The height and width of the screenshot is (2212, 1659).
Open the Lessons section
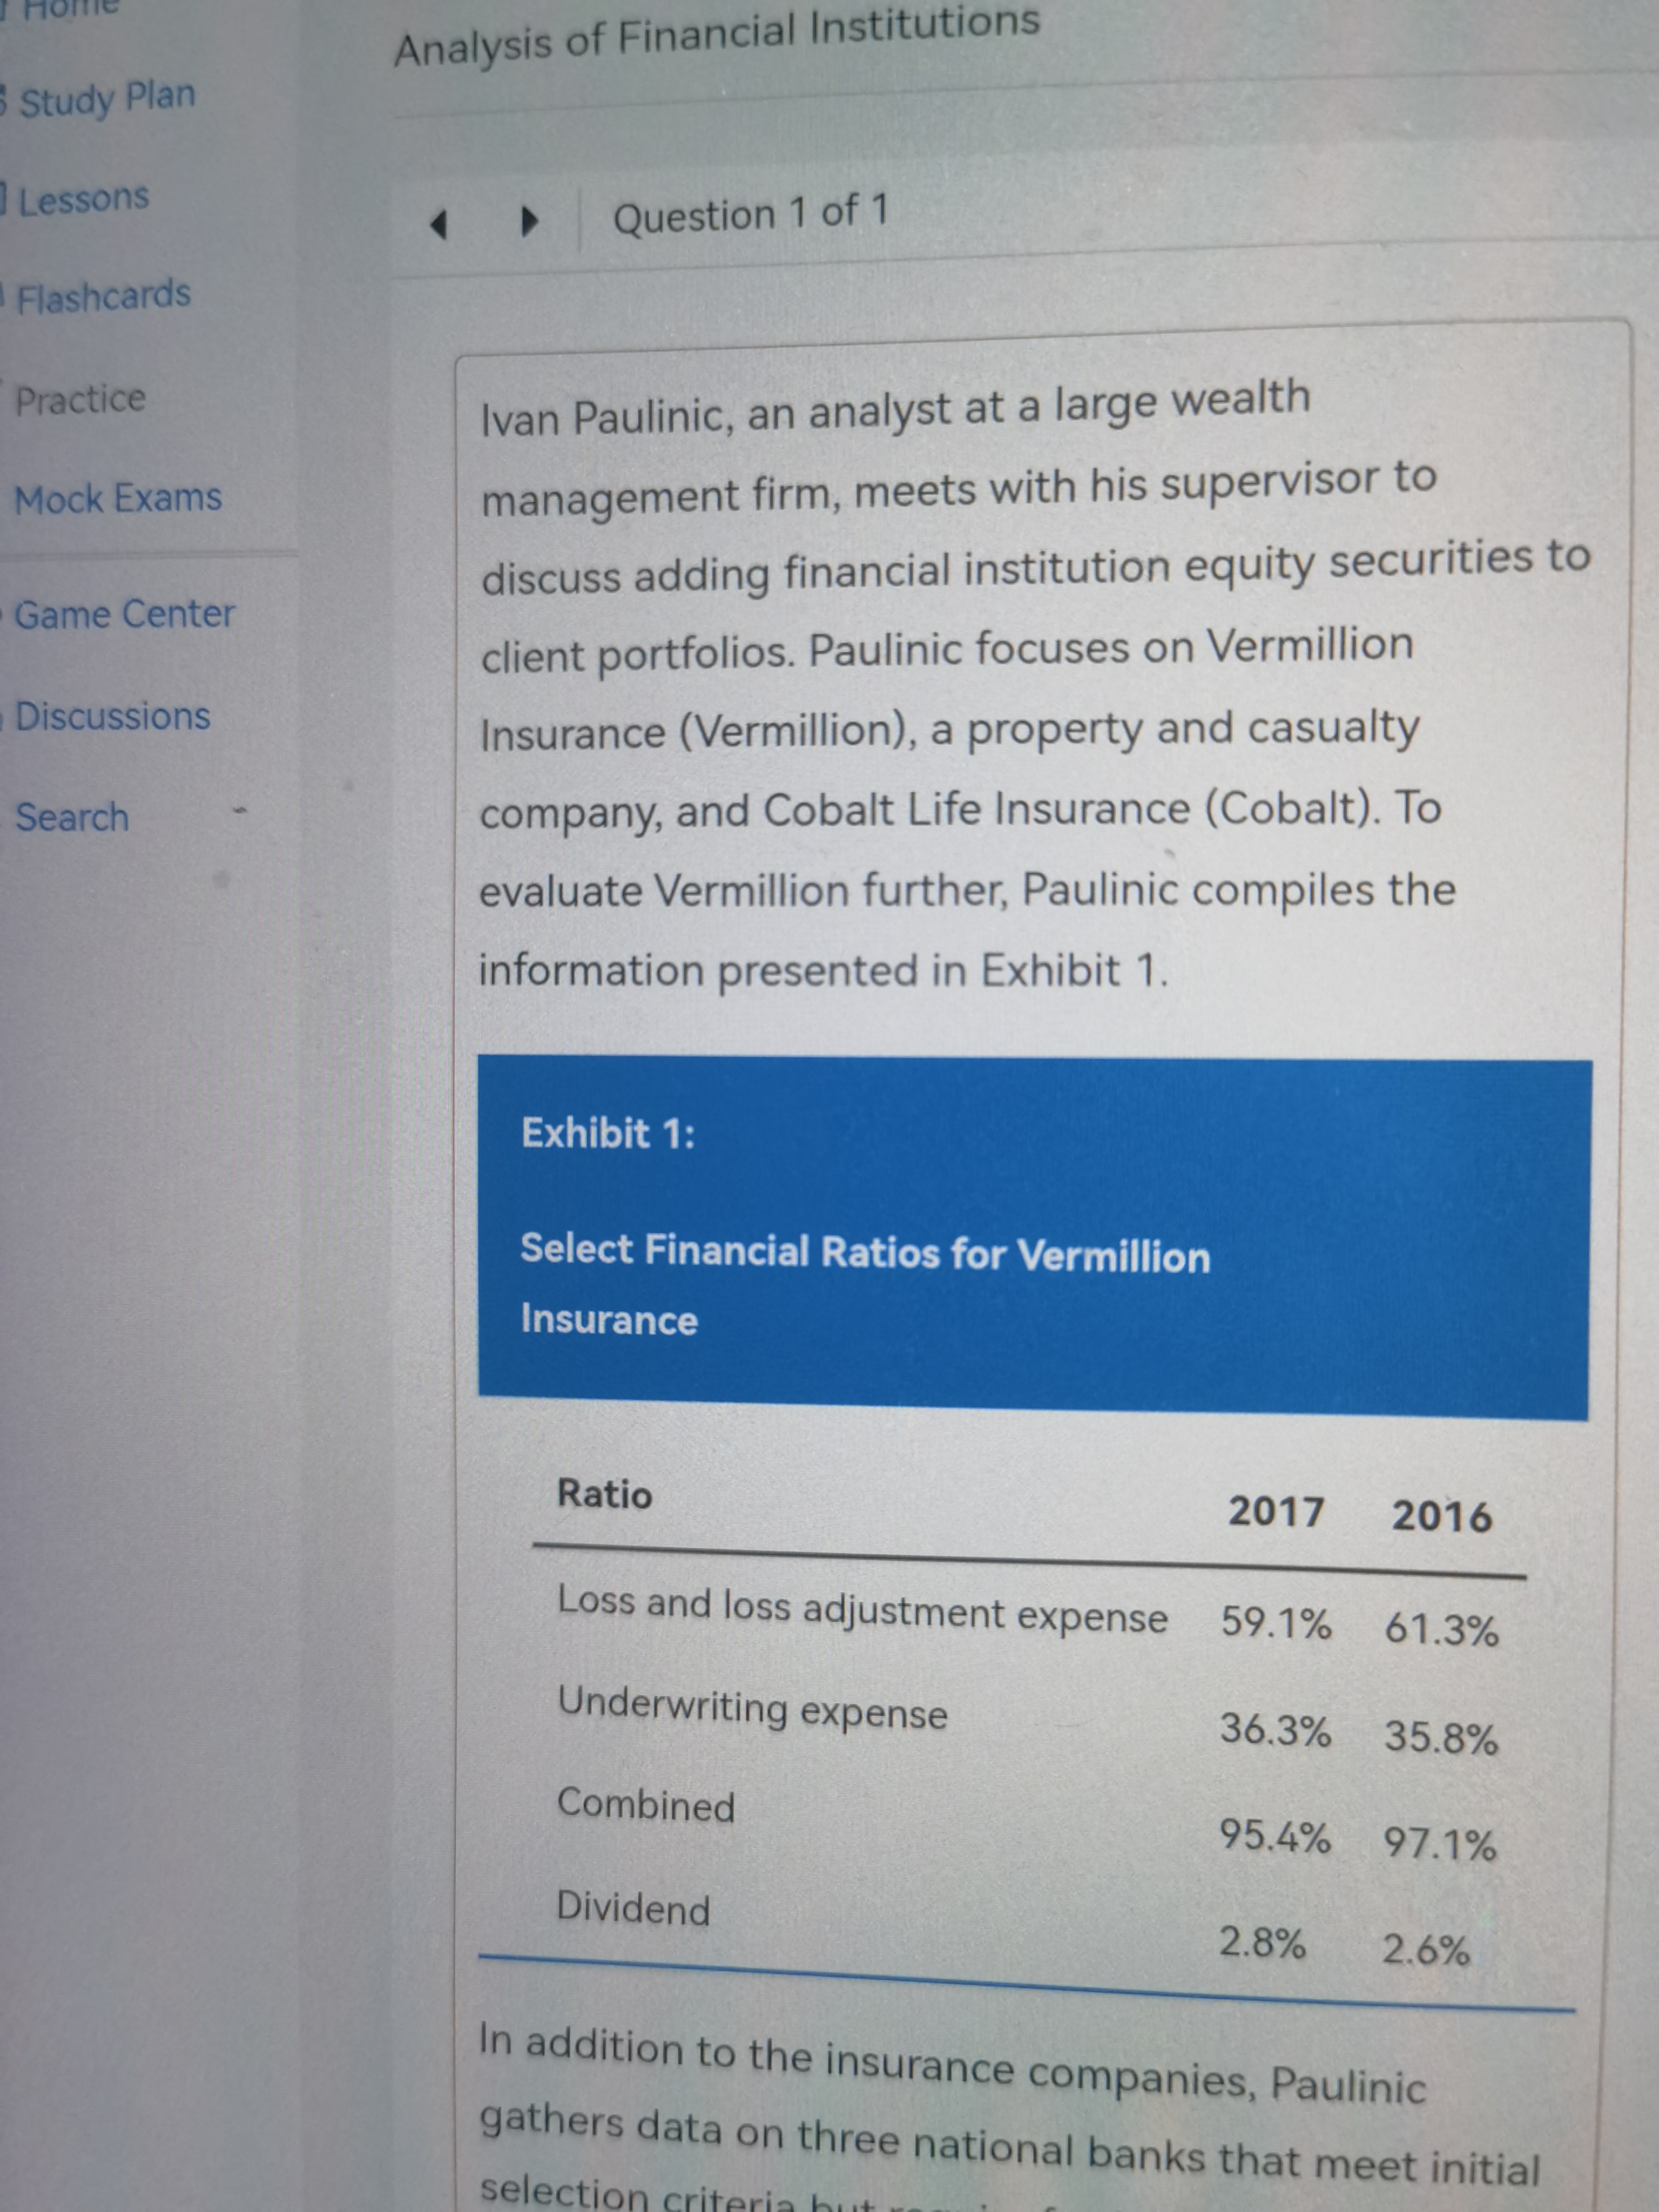coord(84,199)
